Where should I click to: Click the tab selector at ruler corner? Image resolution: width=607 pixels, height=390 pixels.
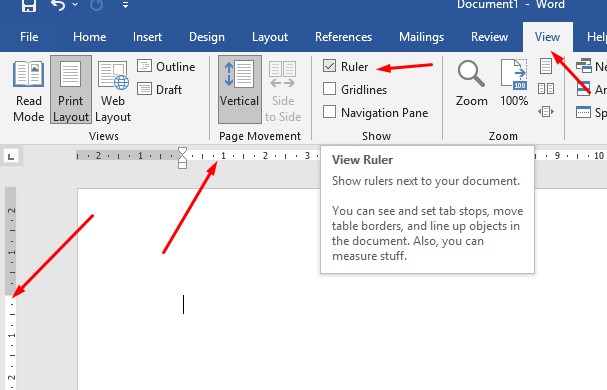tap(11, 156)
